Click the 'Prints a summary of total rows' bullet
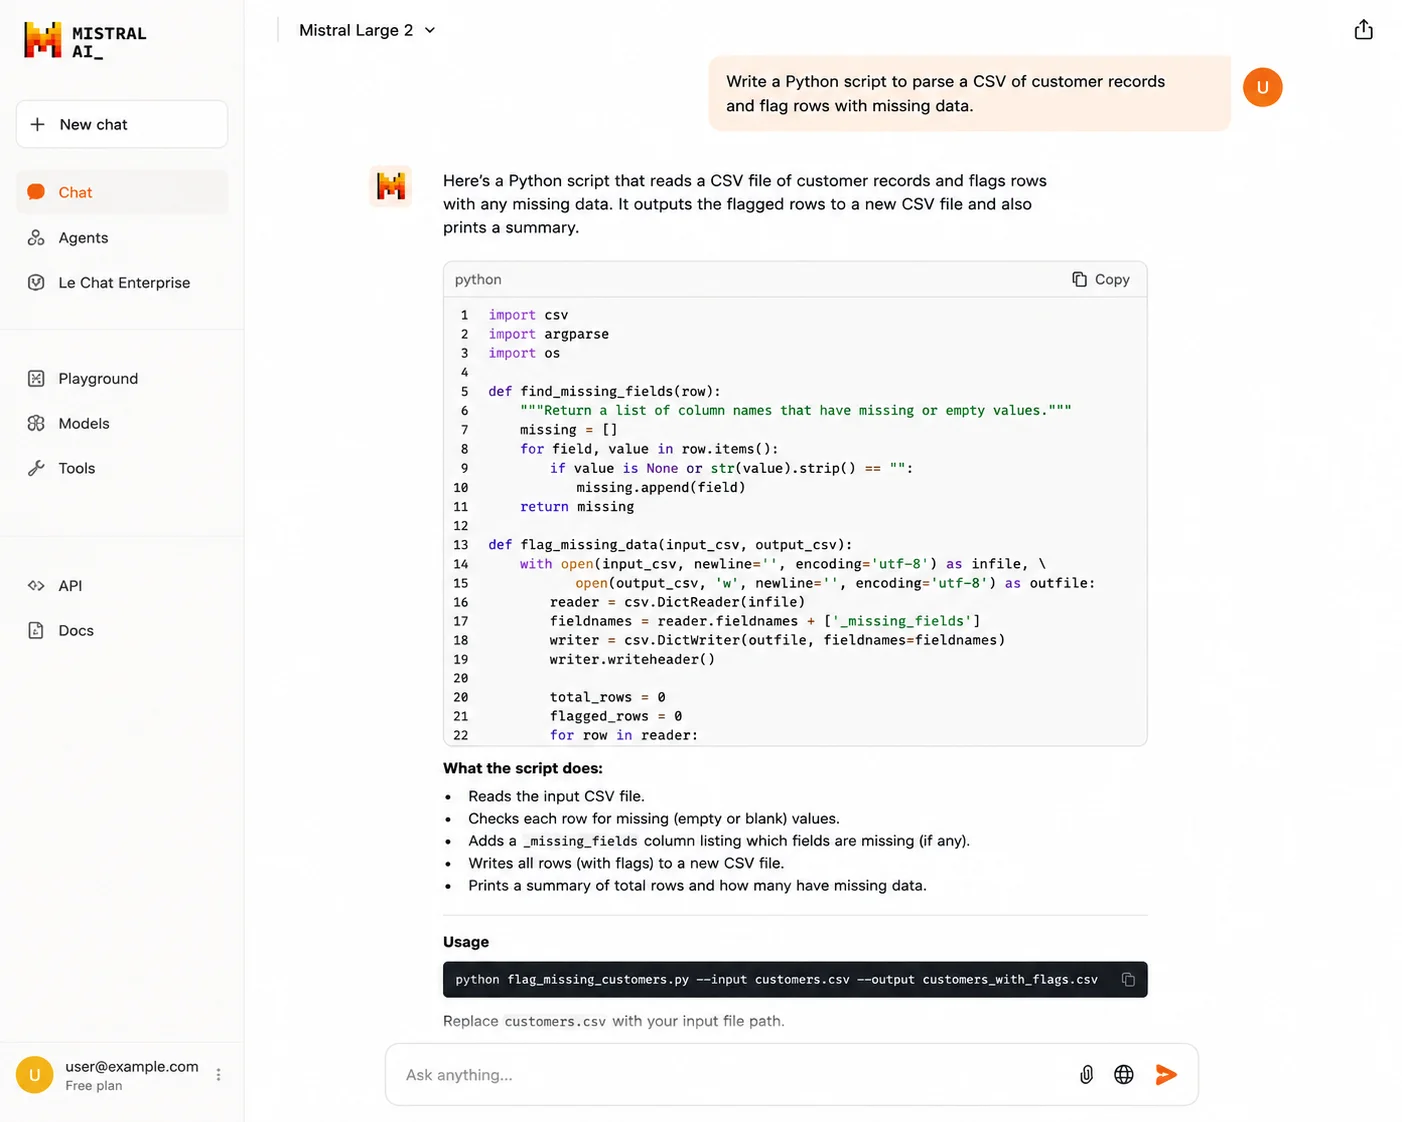This screenshot has height=1122, width=1402. 697,885
